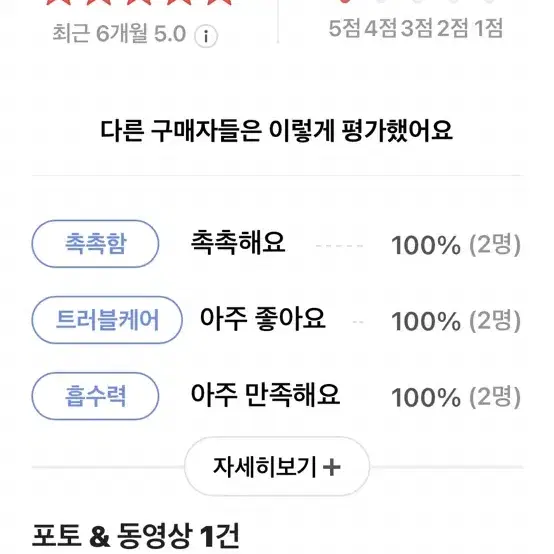This screenshot has height=554, width=554.
Task: Click 100% (2명) in the 촉촉함 row
Action: tap(456, 244)
